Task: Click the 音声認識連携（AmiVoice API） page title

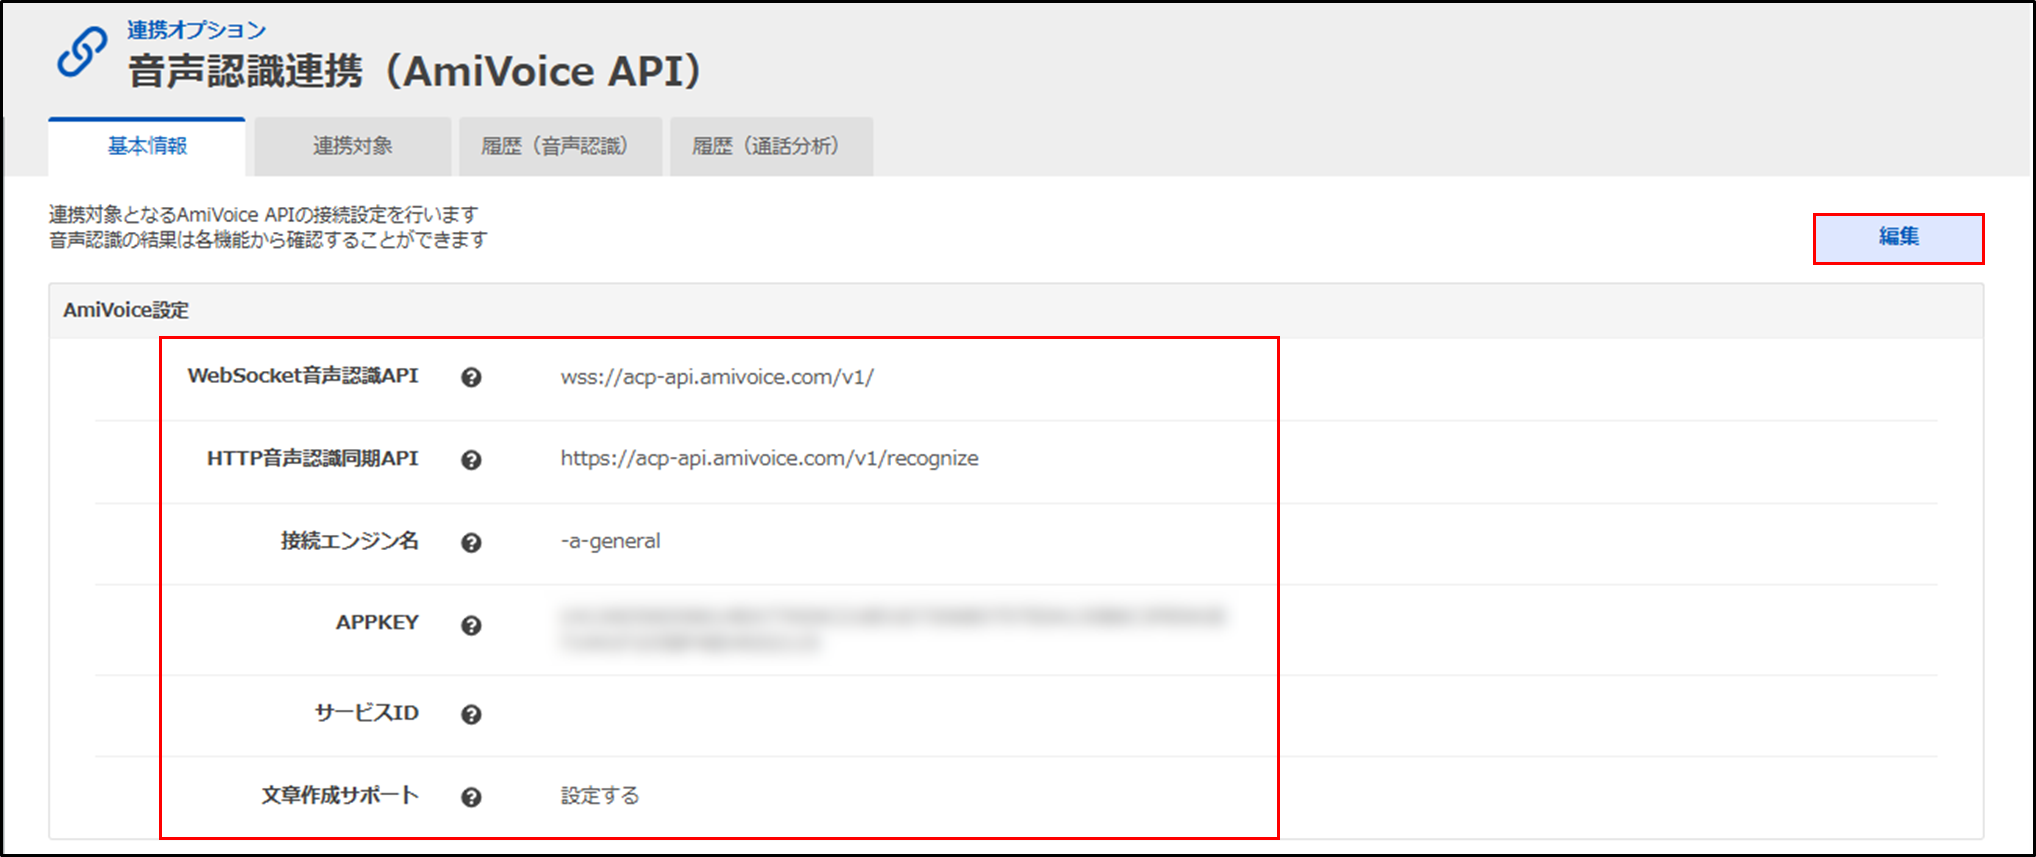Action: (415, 72)
